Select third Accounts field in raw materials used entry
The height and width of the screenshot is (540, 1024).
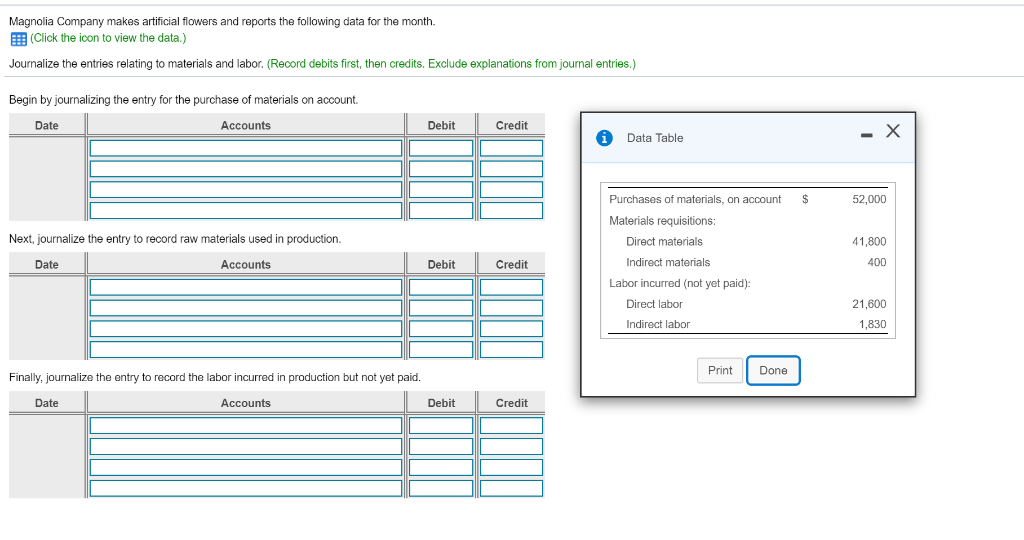tap(246, 328)
